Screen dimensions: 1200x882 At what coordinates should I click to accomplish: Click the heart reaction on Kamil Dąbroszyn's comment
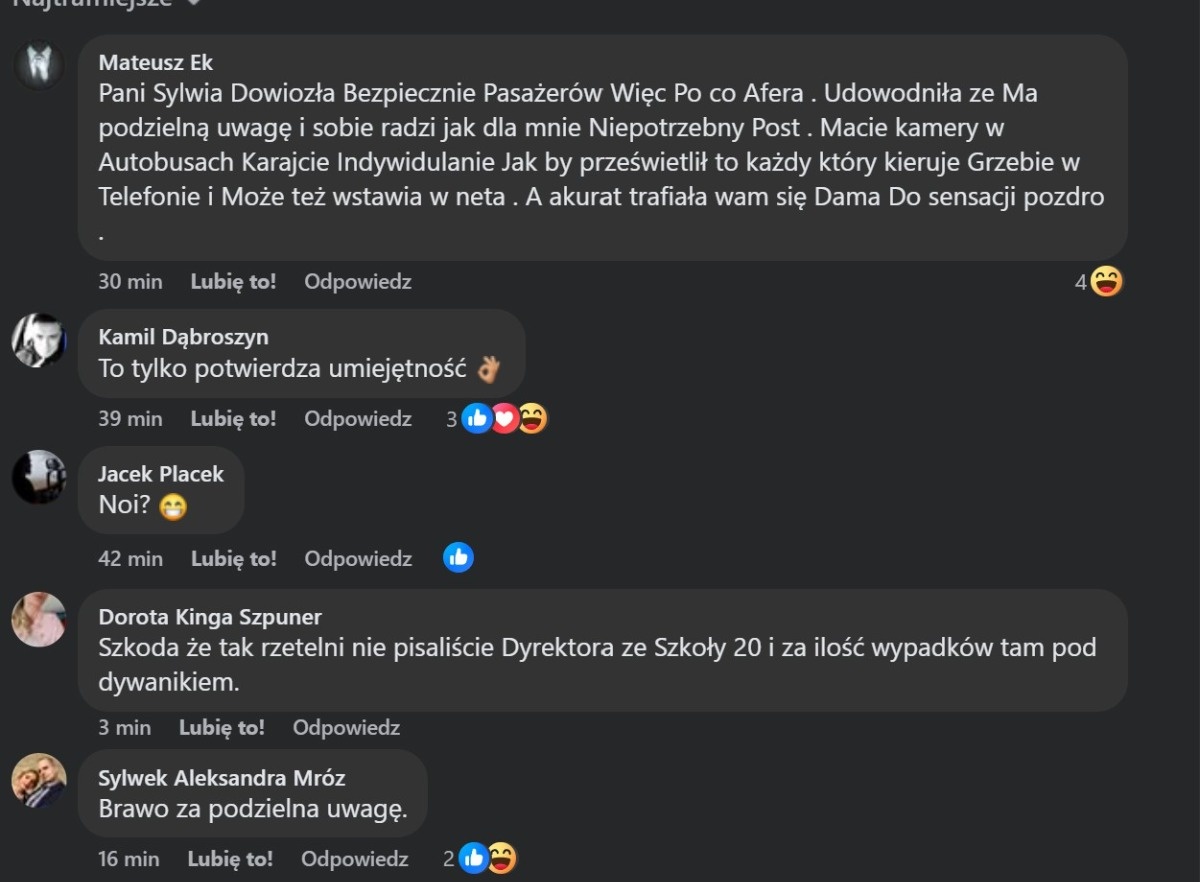pos(505,419)
